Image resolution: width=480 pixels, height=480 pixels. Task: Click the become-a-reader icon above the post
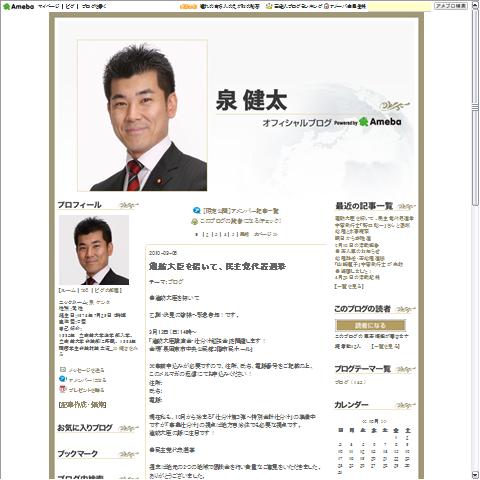(195, 221)
